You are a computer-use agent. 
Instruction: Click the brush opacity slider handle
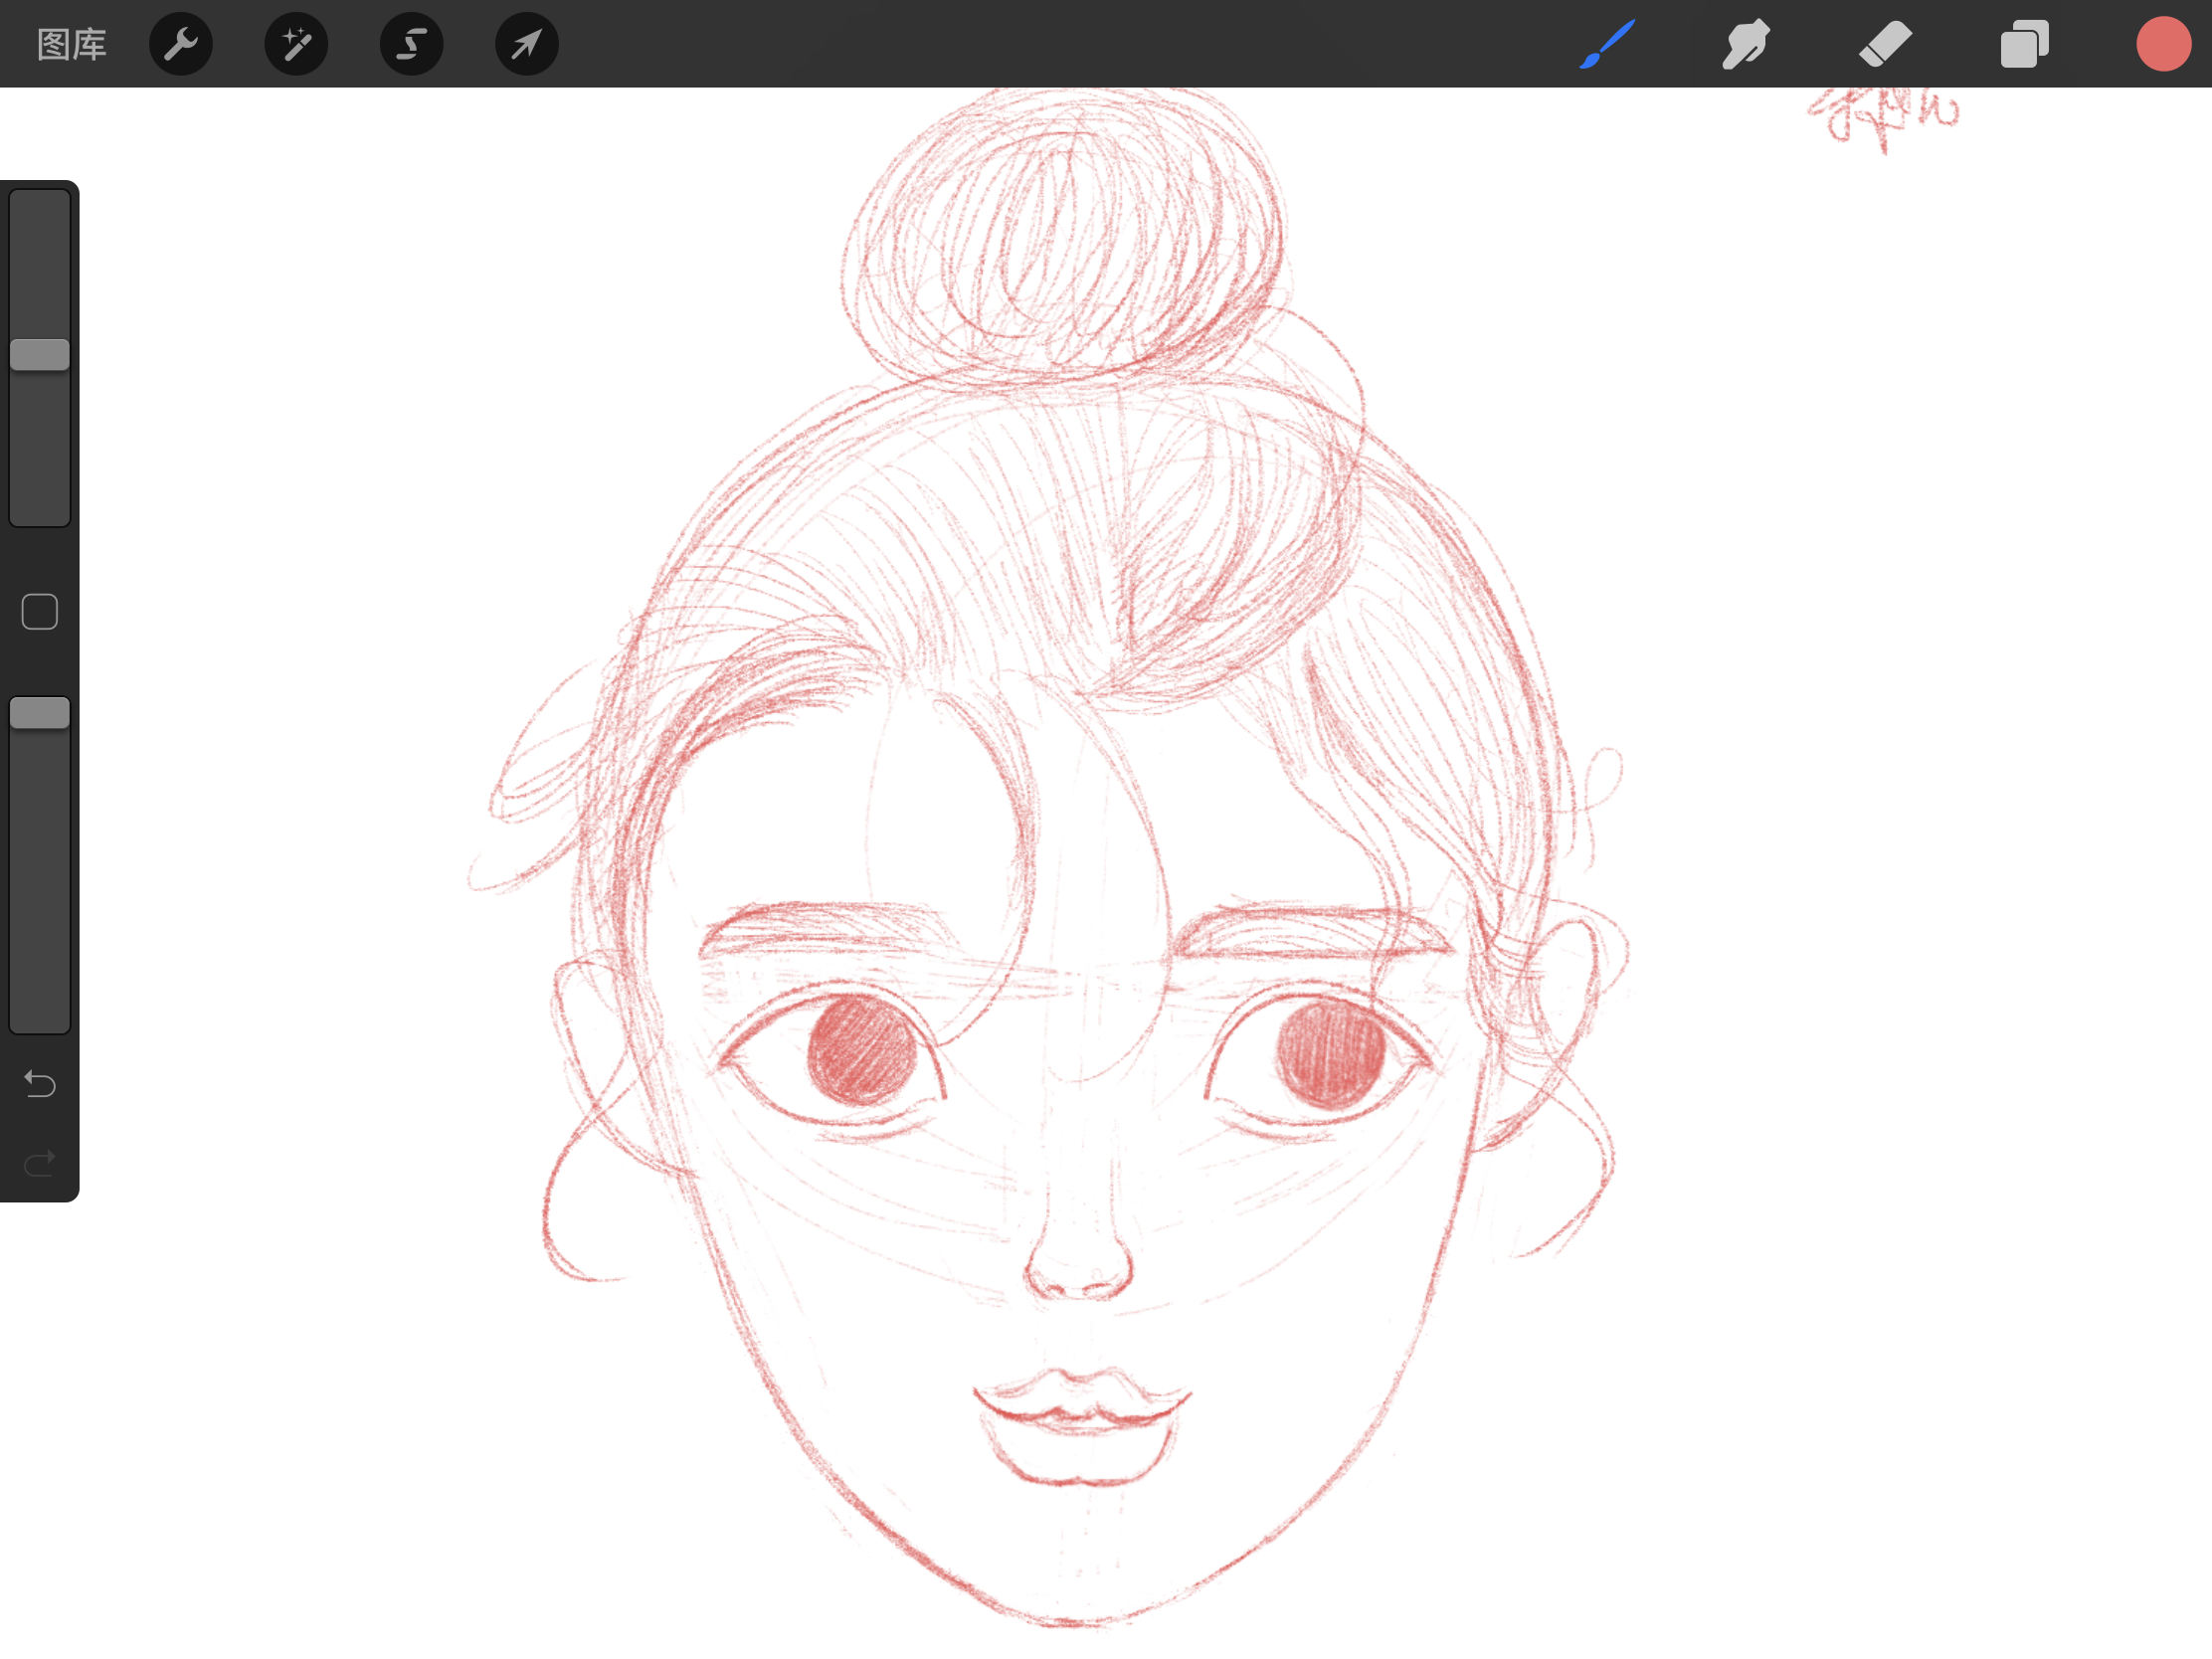click(x=40, y=713)
